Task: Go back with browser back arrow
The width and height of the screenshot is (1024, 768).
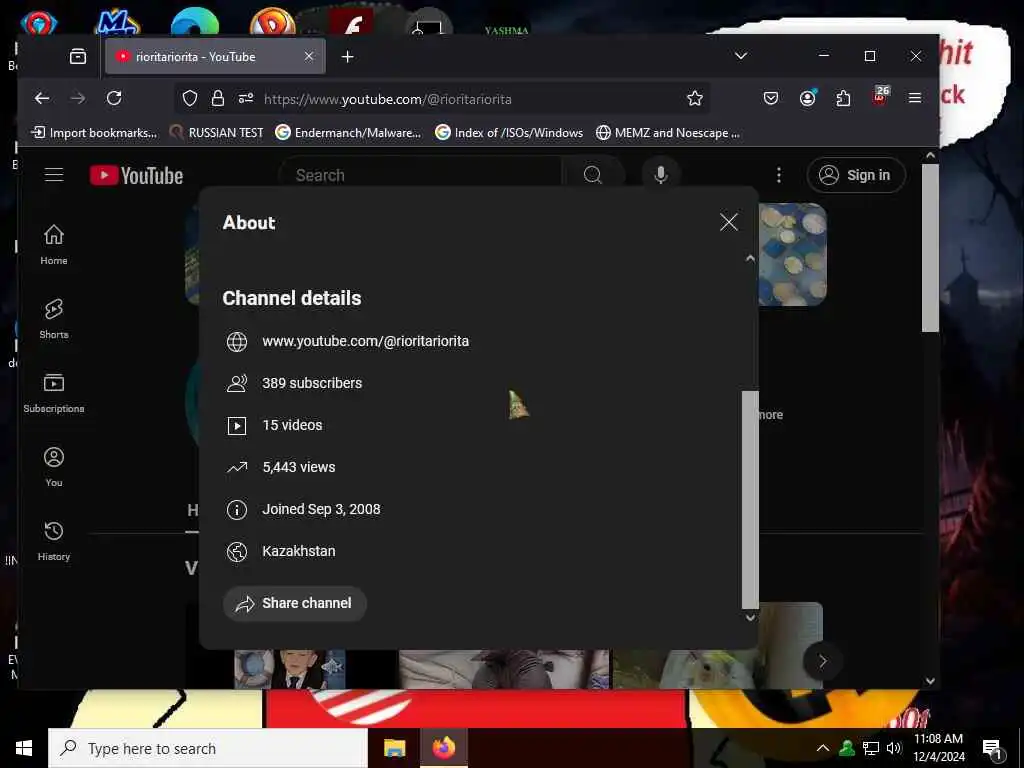Action: 42,98
